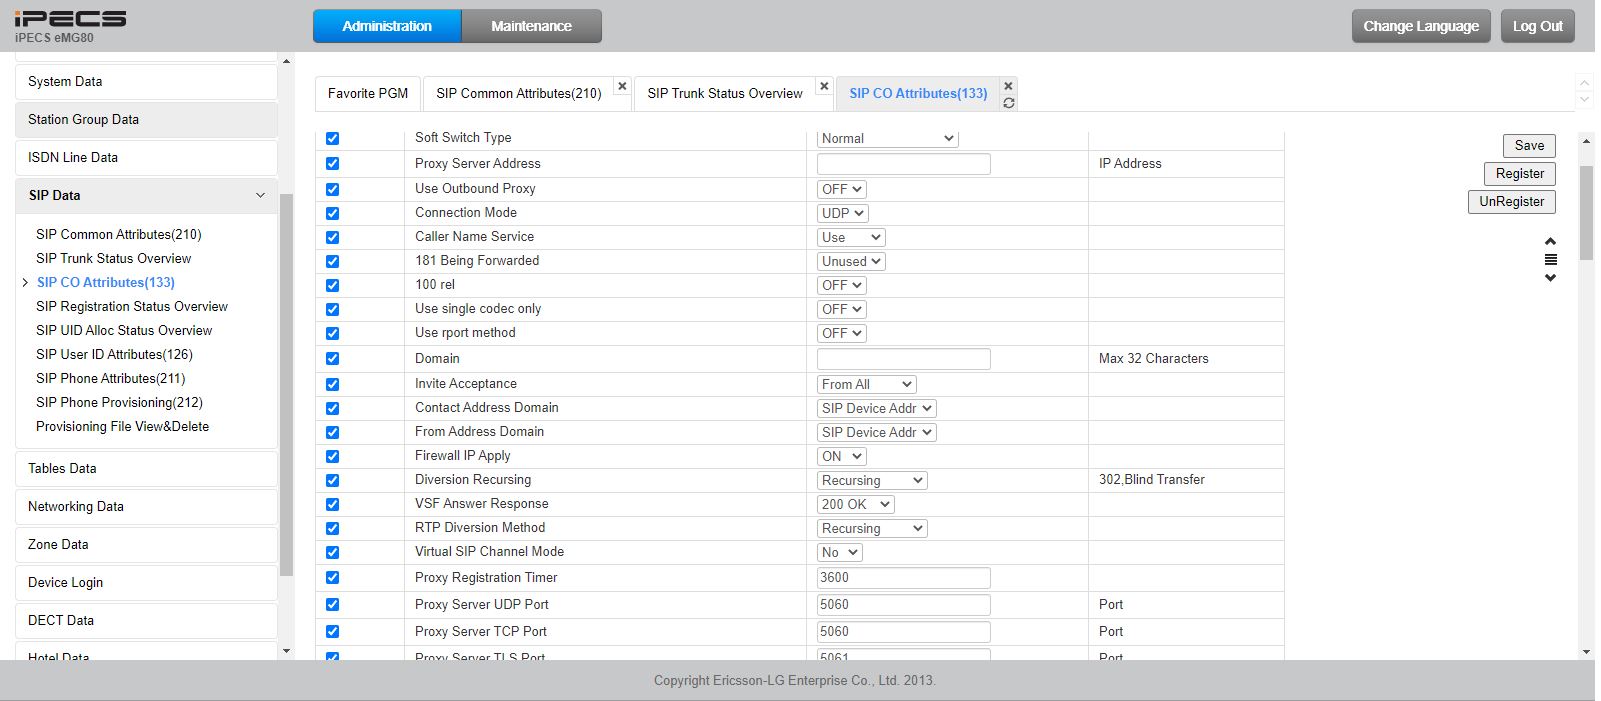Open the Contact Address Domain dropdown
The width and height of the screenshot is (1601, 701).
pyautogui.click(x=877, y=408)
